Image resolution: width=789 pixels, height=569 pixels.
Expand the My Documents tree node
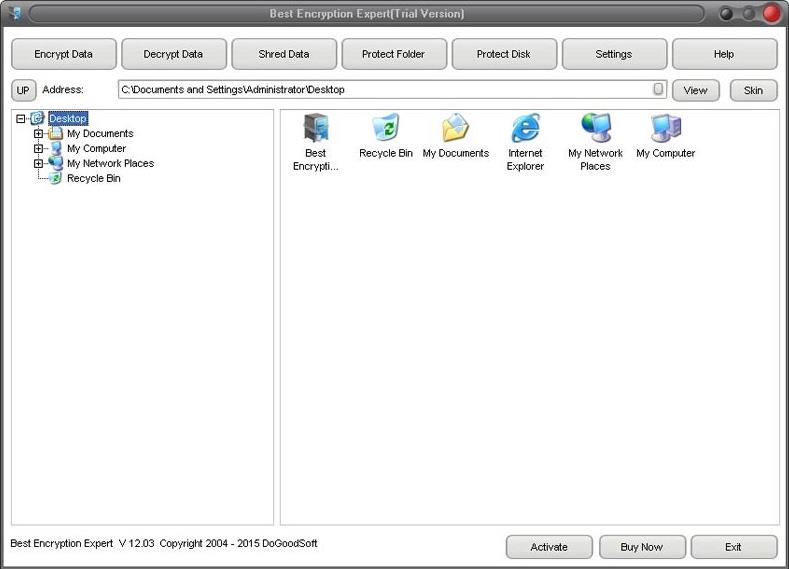point(38,133)
